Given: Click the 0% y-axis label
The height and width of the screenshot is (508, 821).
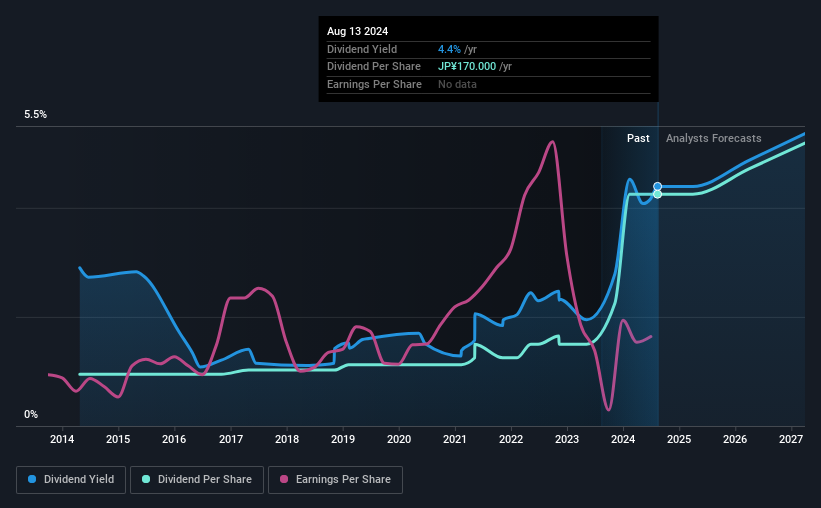Looking at the screenshot, I should click(x=31, y=414).
